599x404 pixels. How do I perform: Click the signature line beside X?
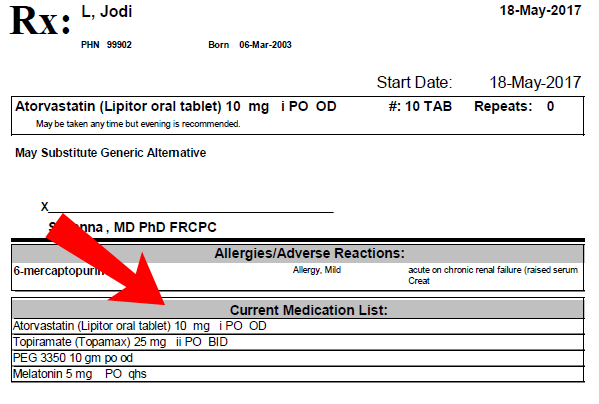point(191,211)
